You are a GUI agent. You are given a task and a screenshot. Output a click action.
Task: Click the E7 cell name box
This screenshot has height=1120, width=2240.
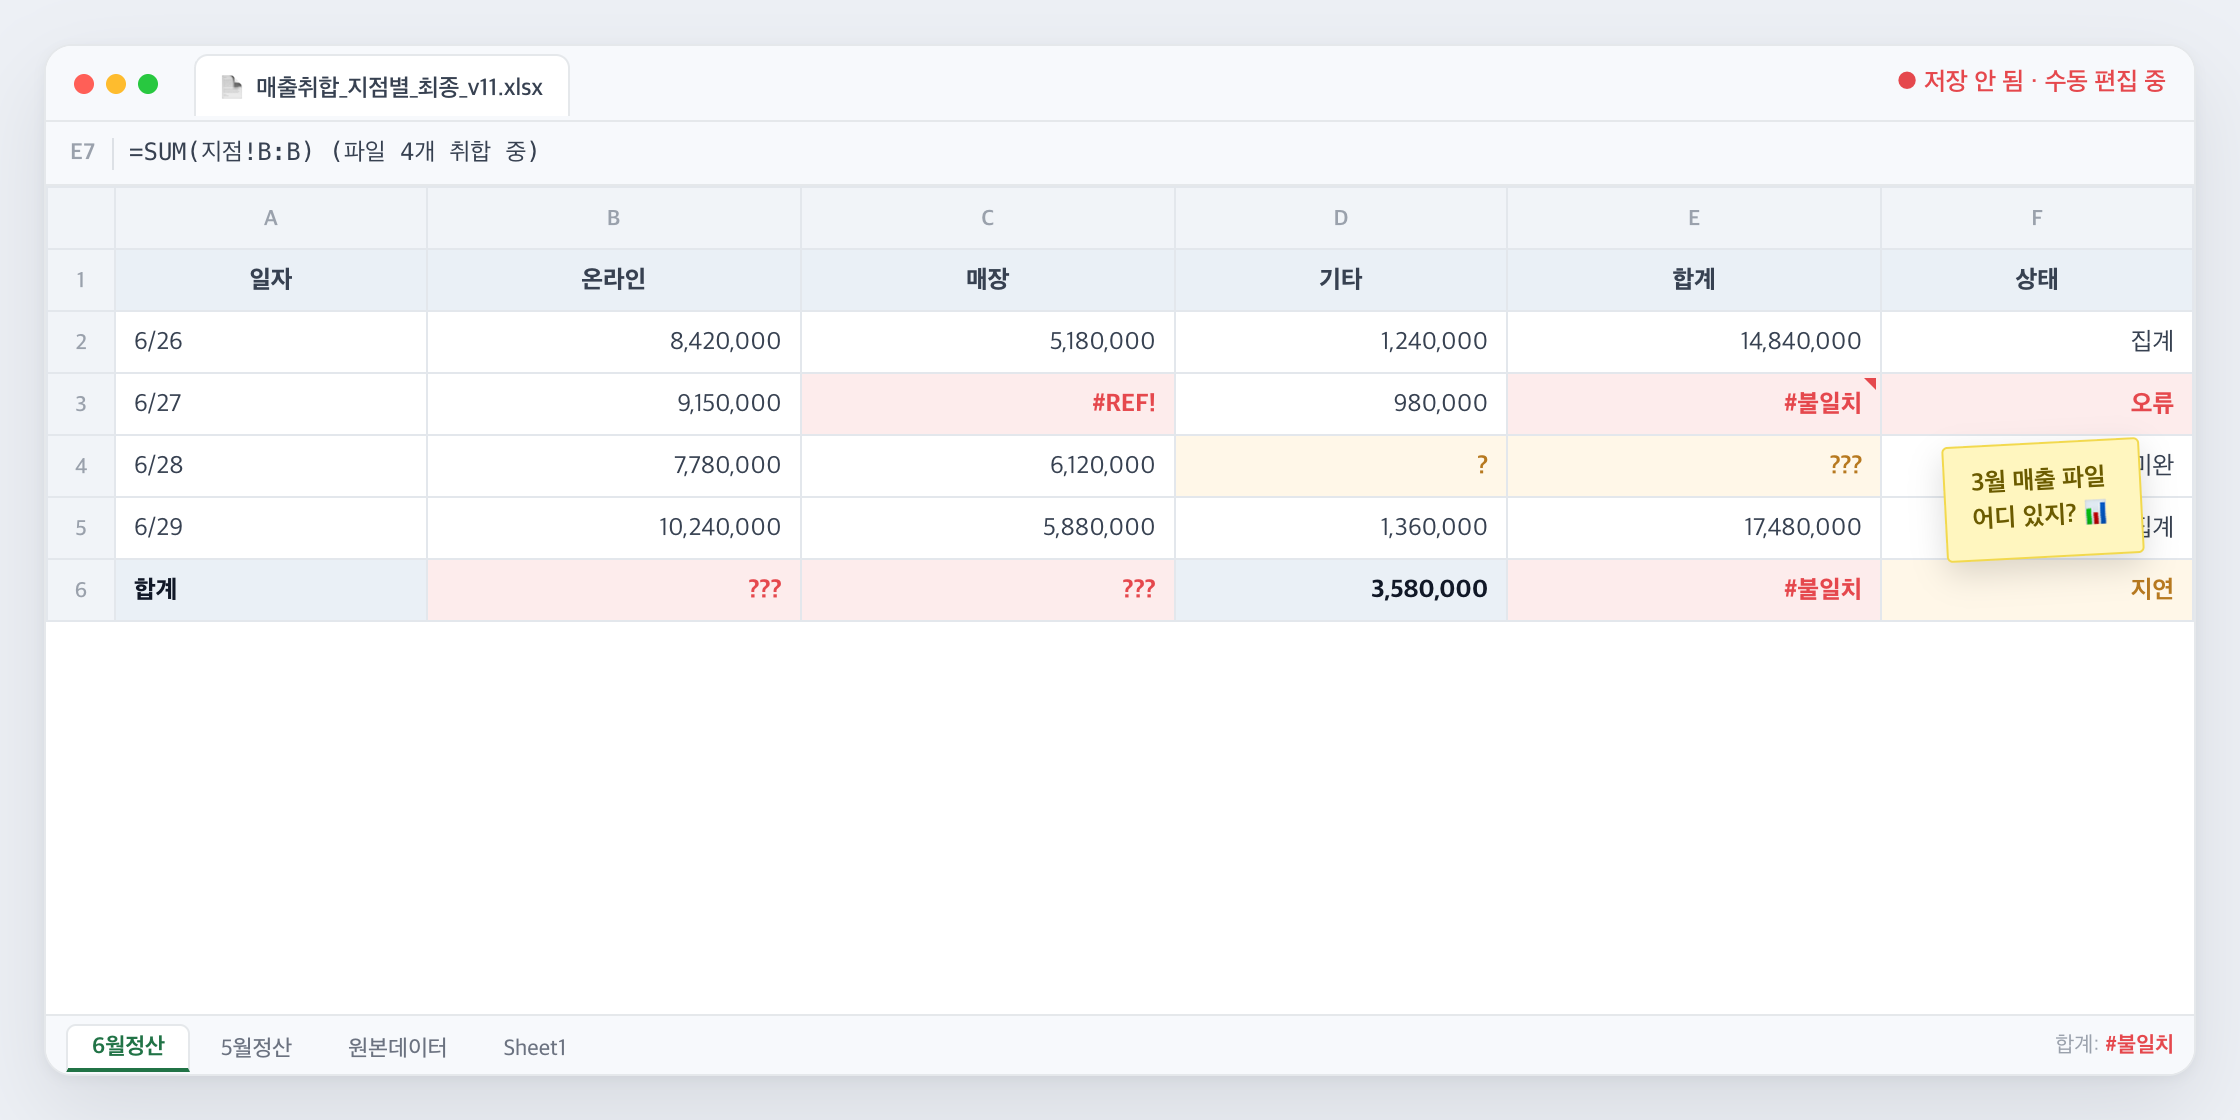click(82, 152)
